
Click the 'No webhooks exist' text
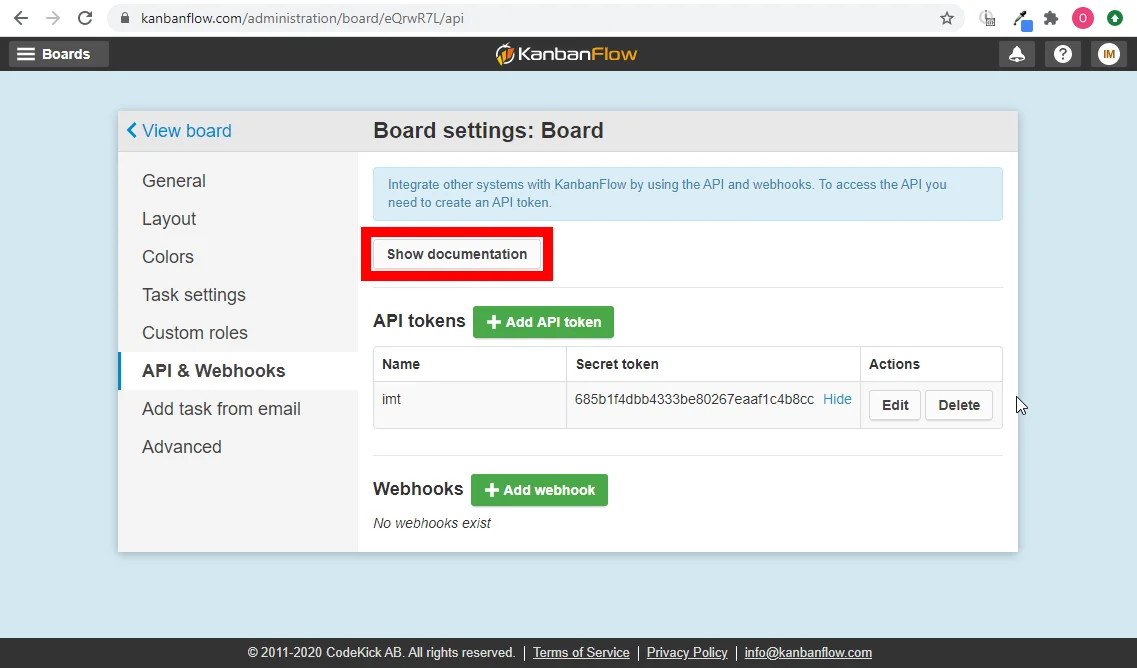click(432, 523)
